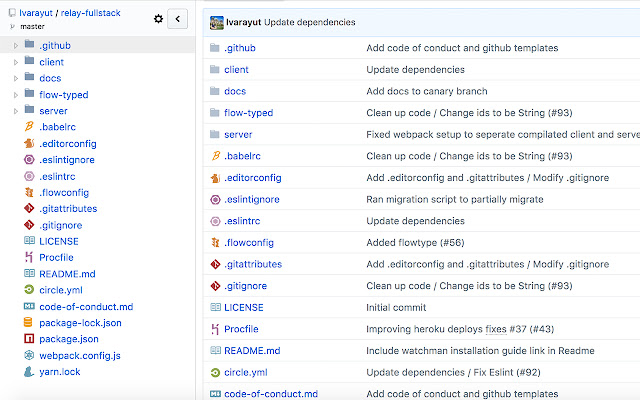Open README.md in main file list

click(x=252, y=351)
